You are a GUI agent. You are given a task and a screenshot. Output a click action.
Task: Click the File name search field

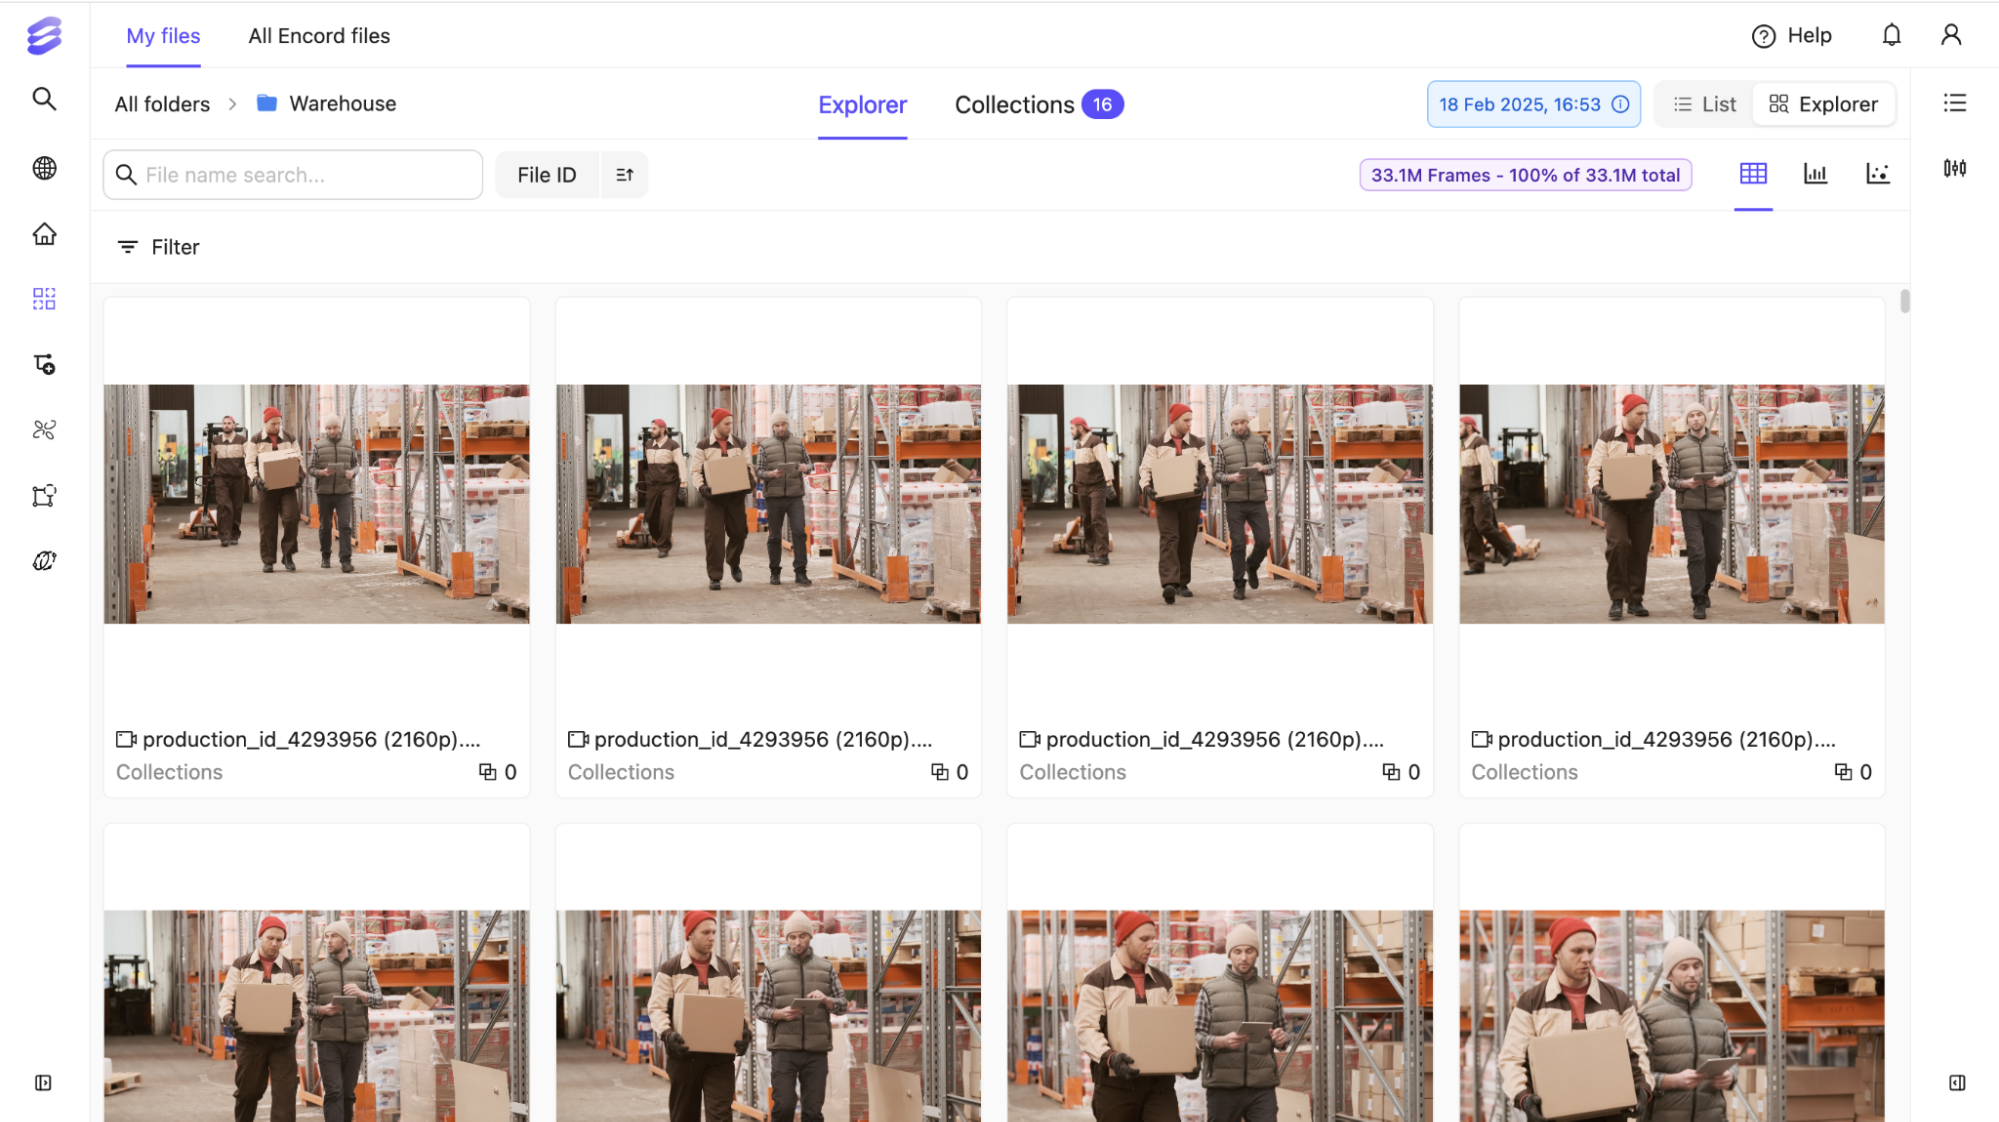(300, 175)
